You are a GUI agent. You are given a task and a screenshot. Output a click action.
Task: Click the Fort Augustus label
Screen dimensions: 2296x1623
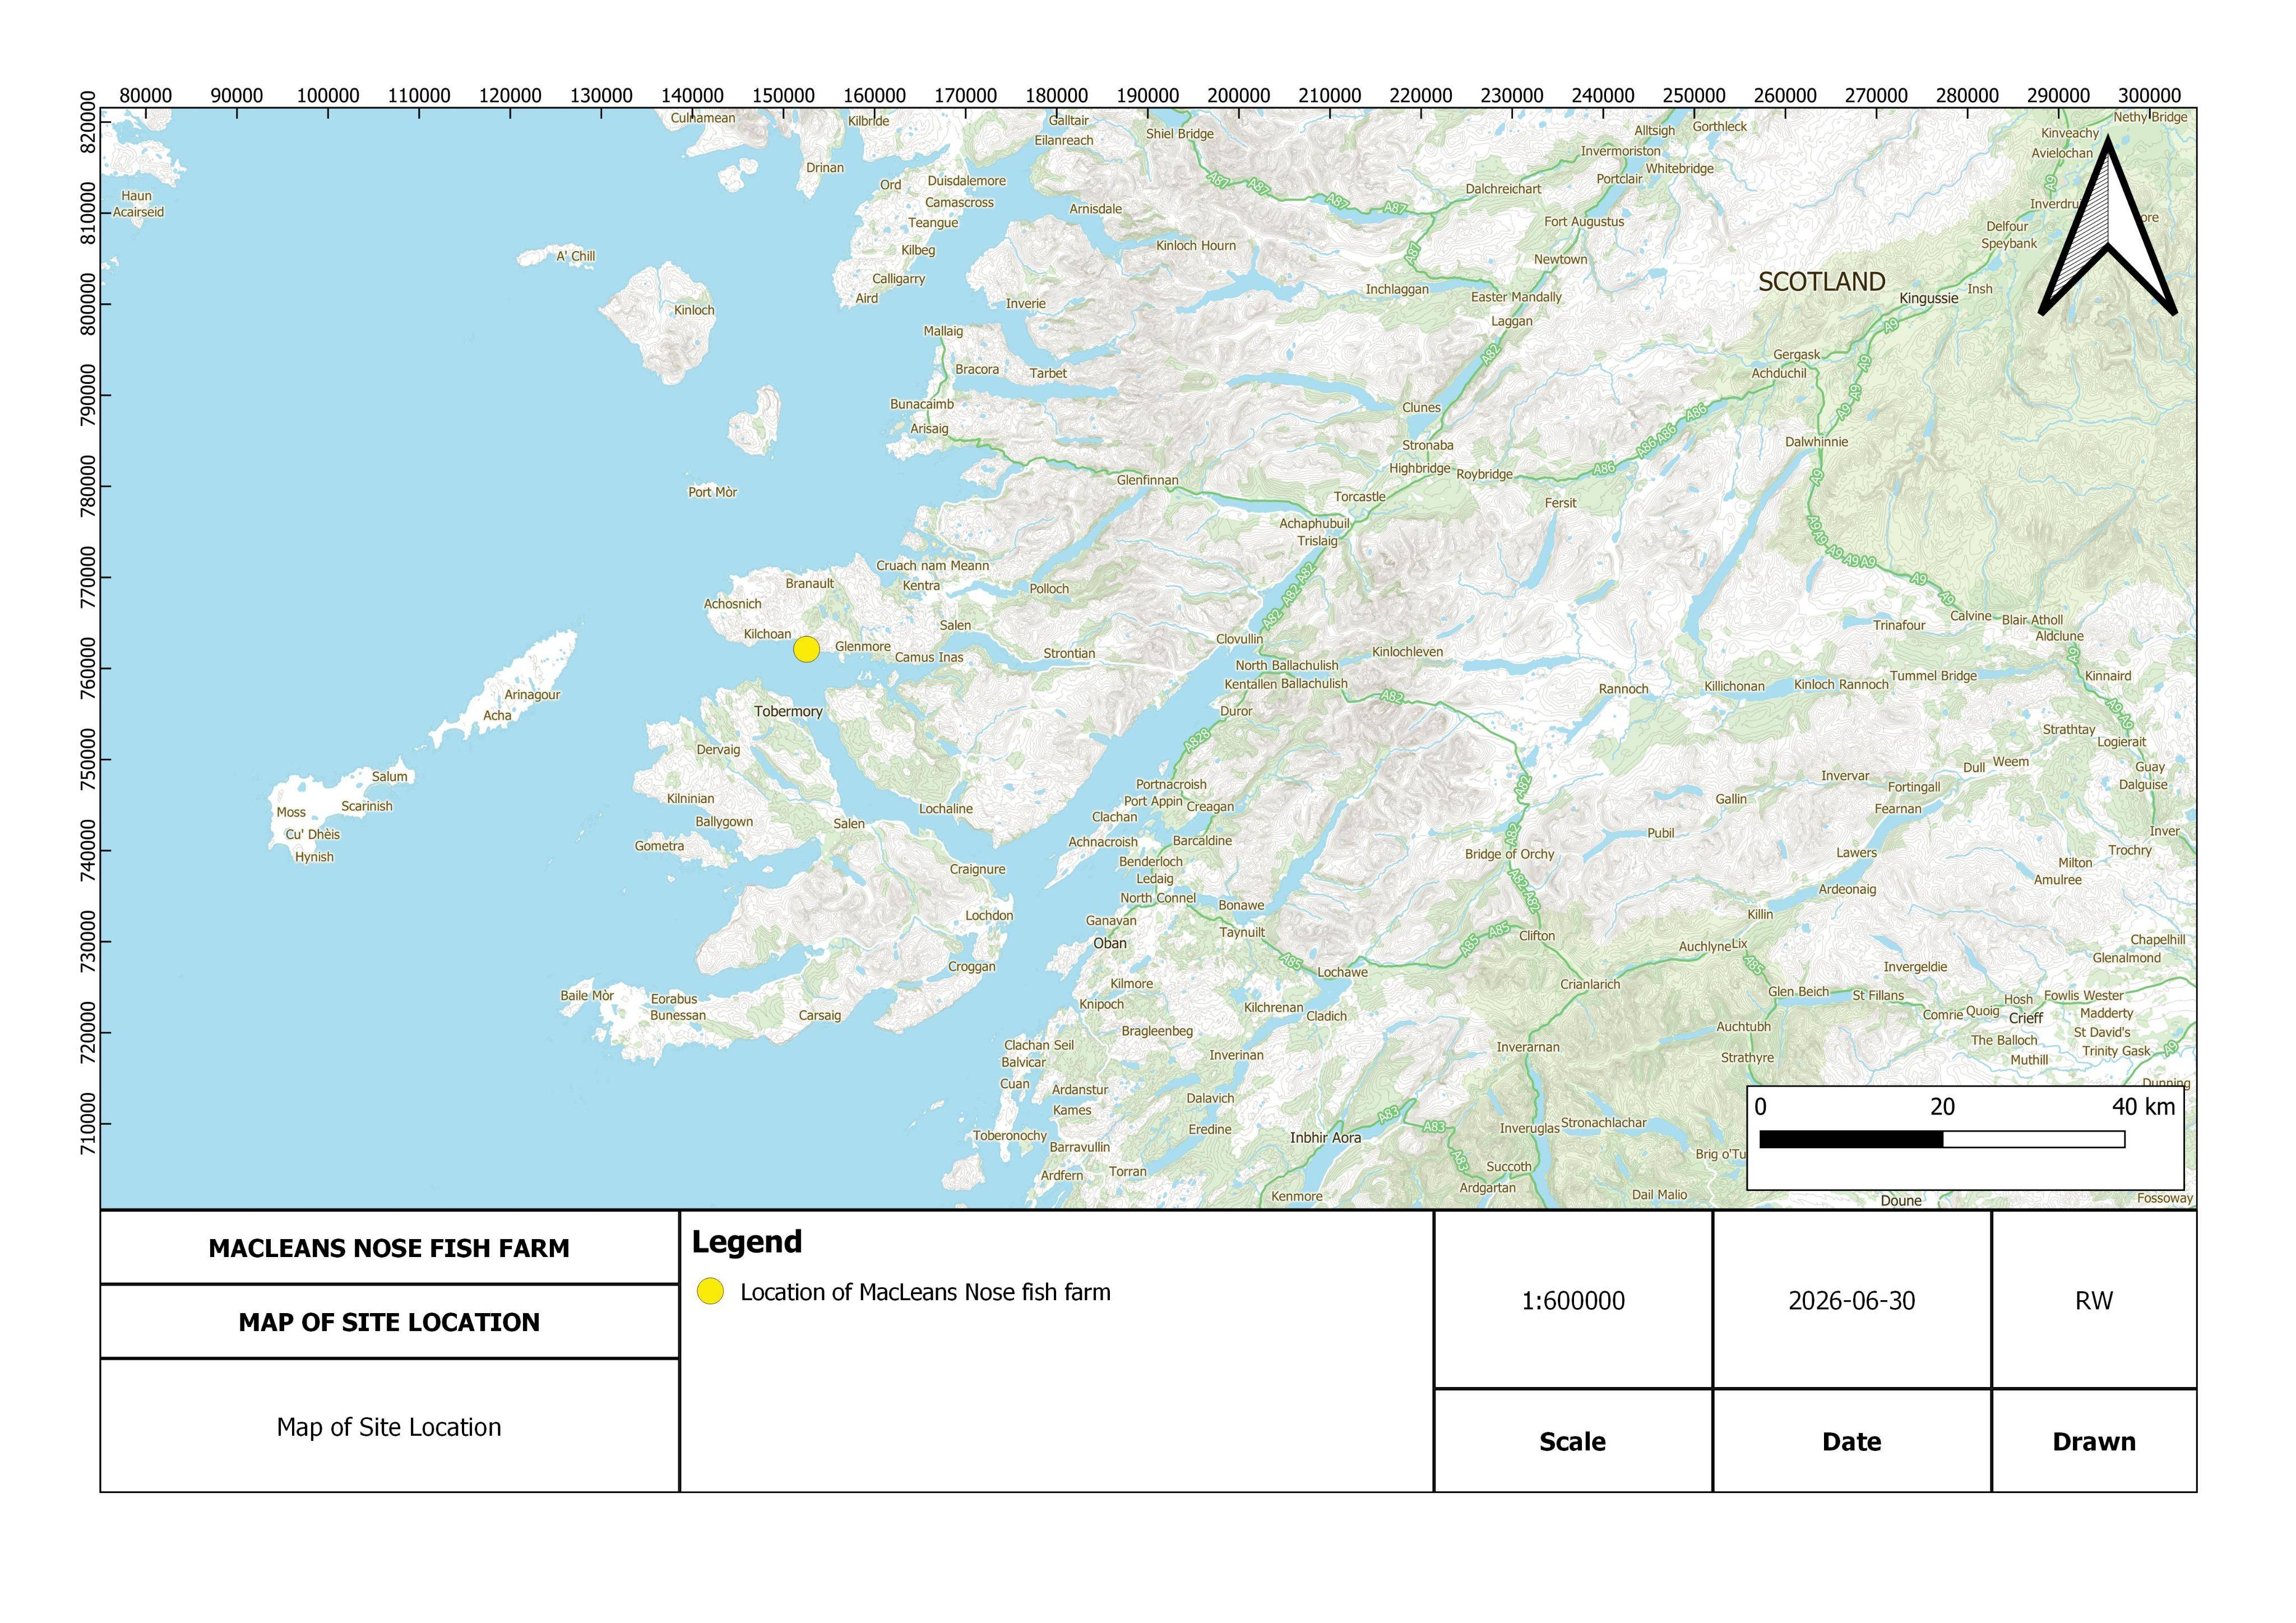click(1584, 221)
